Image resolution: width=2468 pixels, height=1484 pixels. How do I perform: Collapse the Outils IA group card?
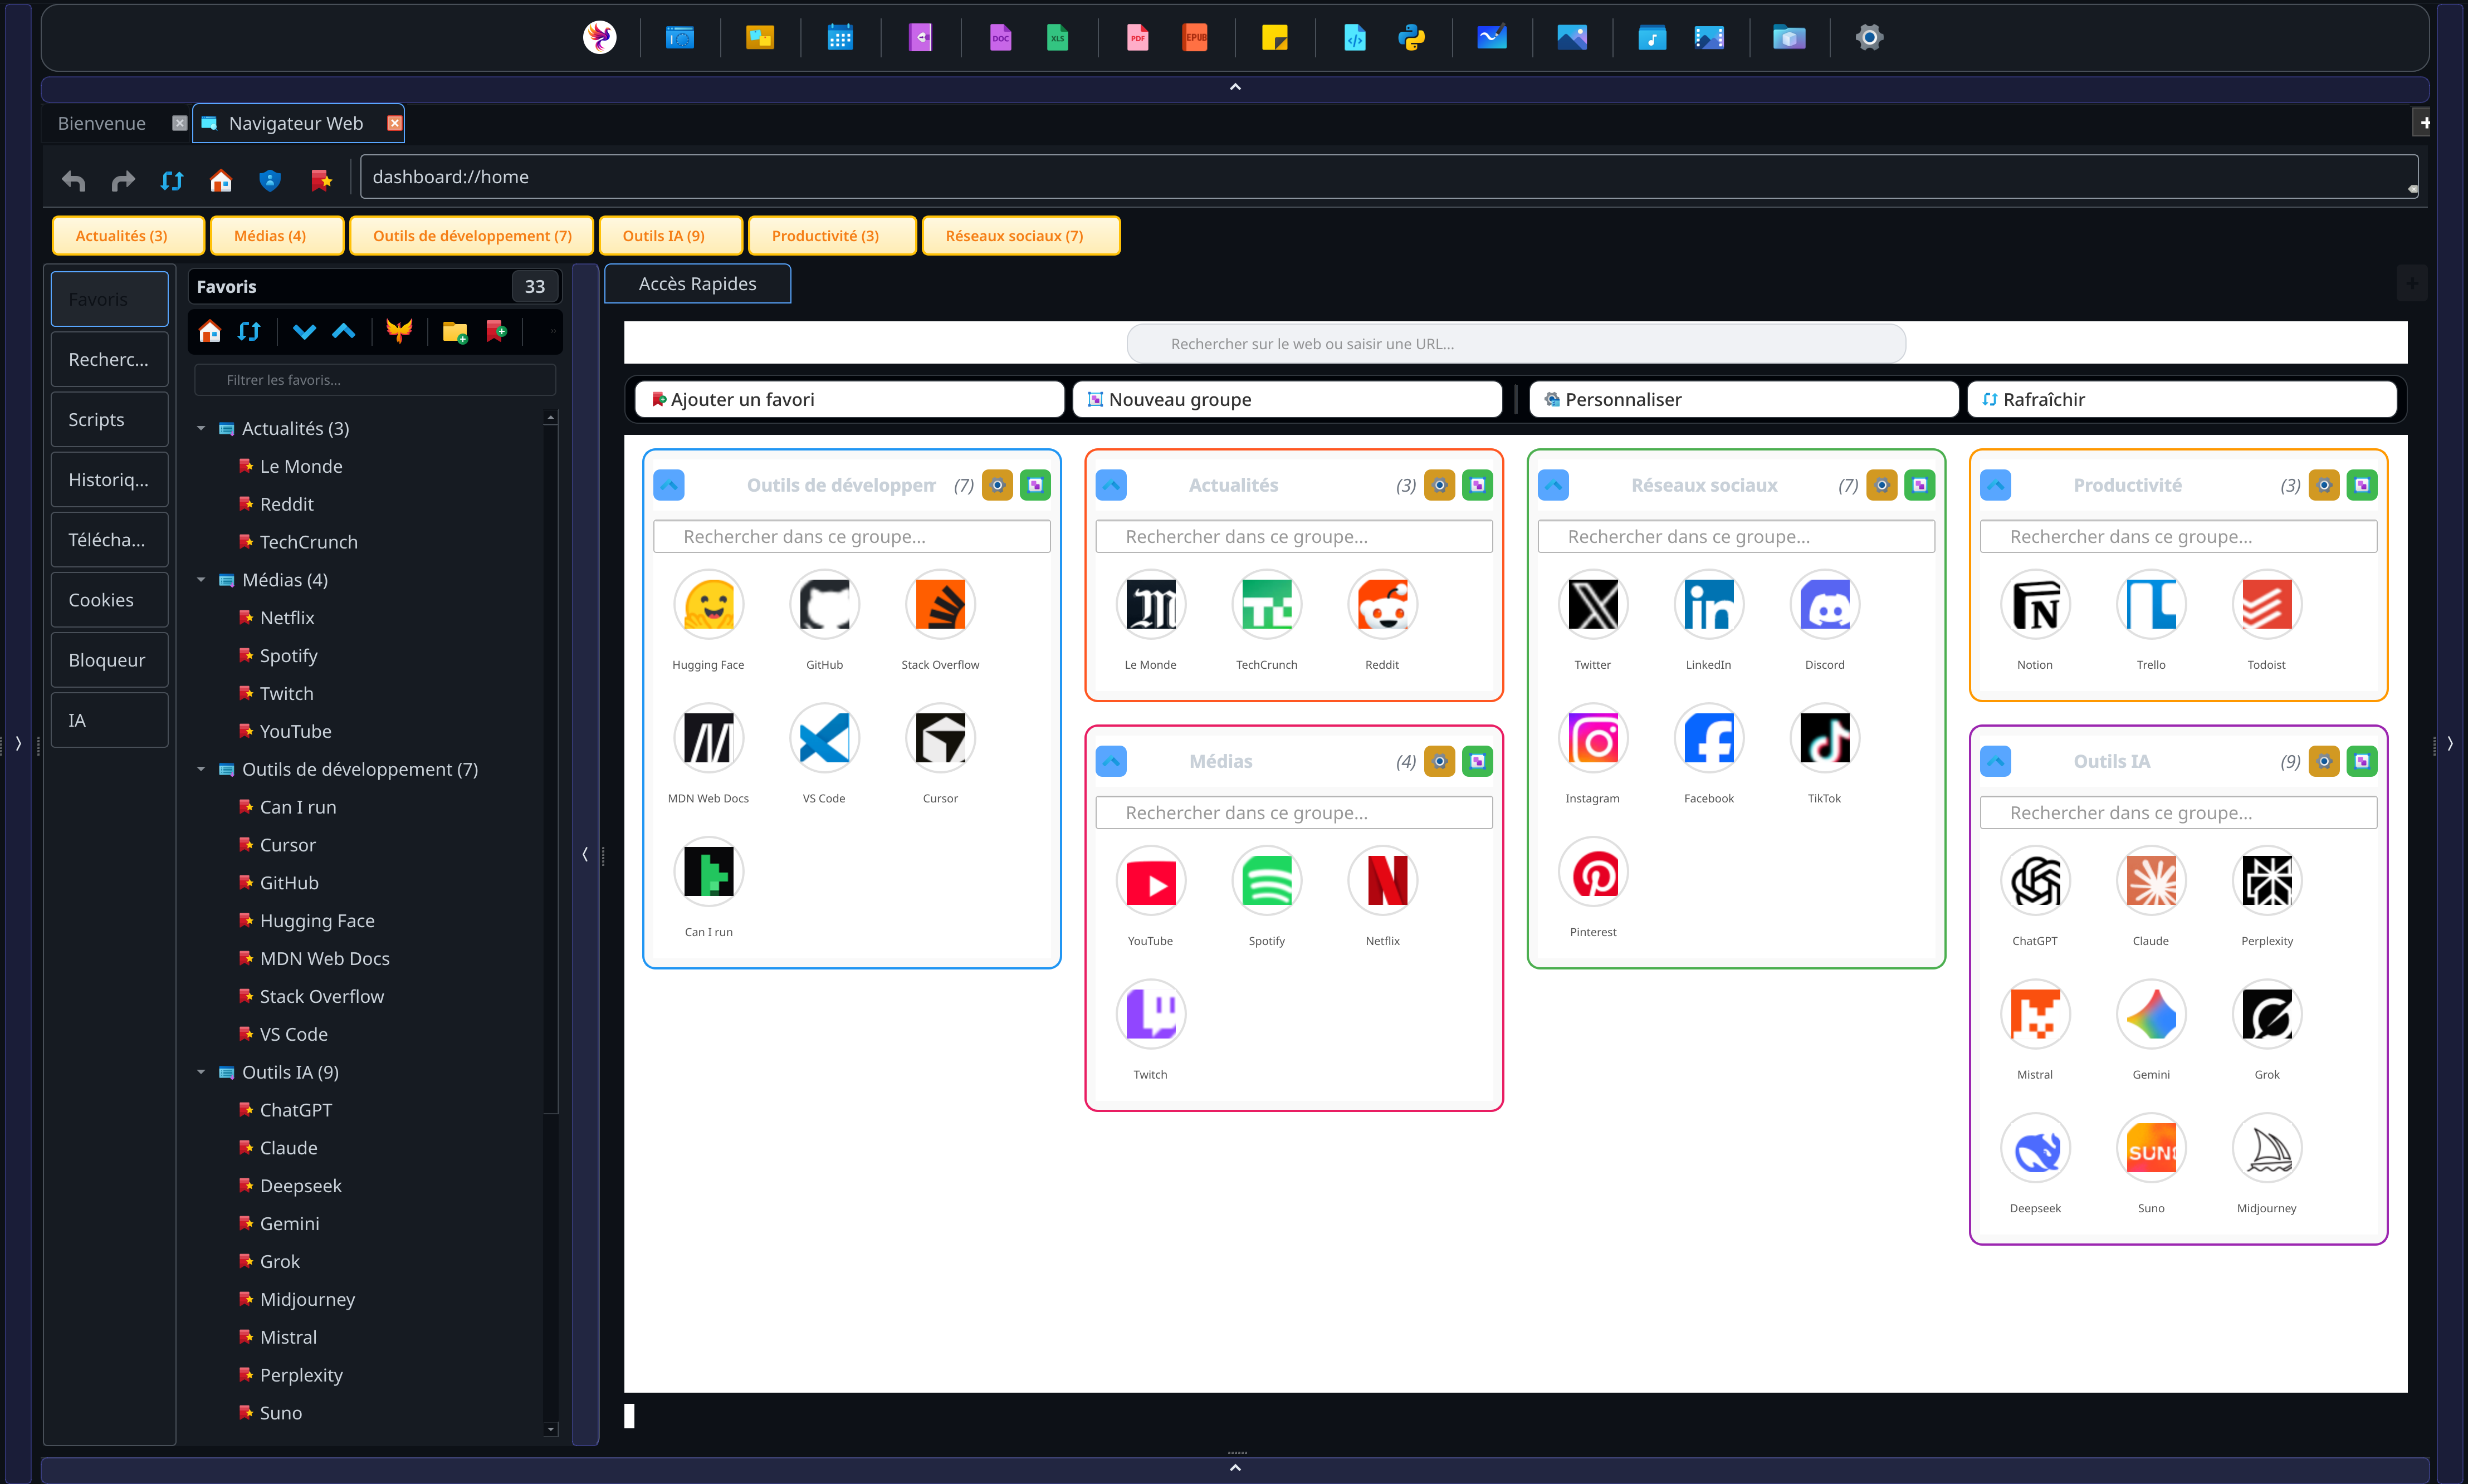[x=1995, y=761]
